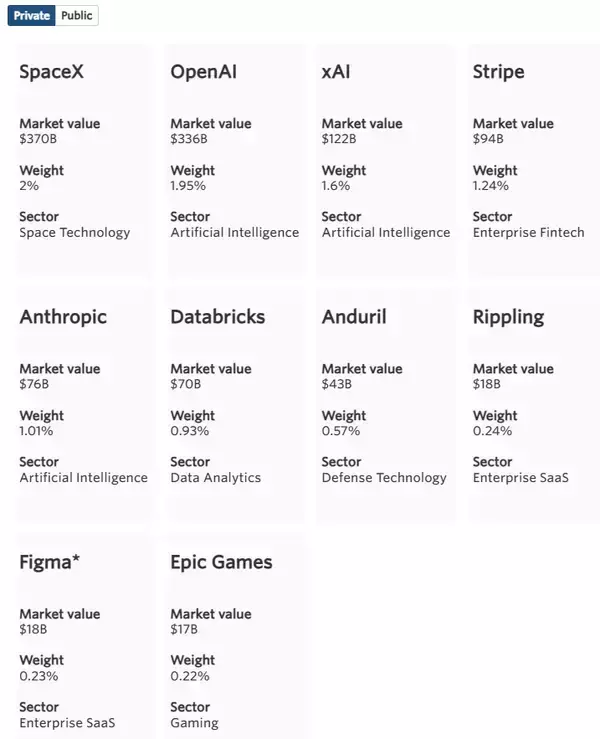Select the OpenAI card heading
The image size is (600, 739).
tap(204, 72)
